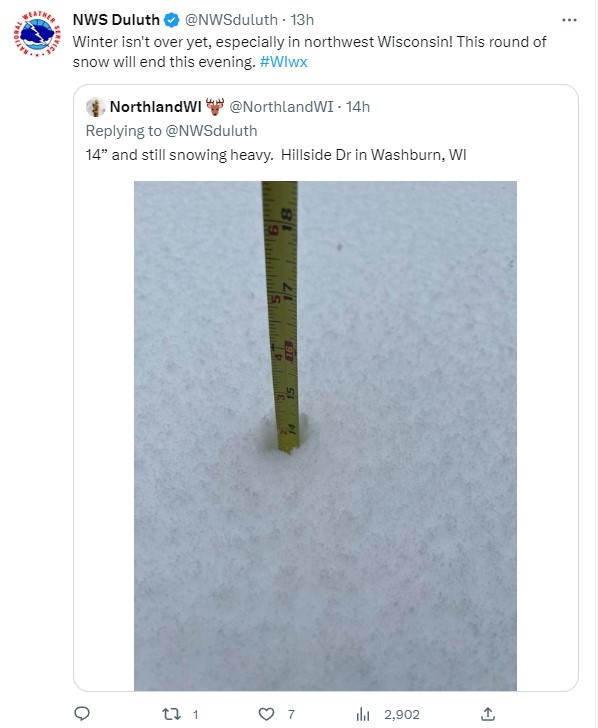Click the share upload icon
This screenshot has height=728, width=598.
(x=488, y=714)
